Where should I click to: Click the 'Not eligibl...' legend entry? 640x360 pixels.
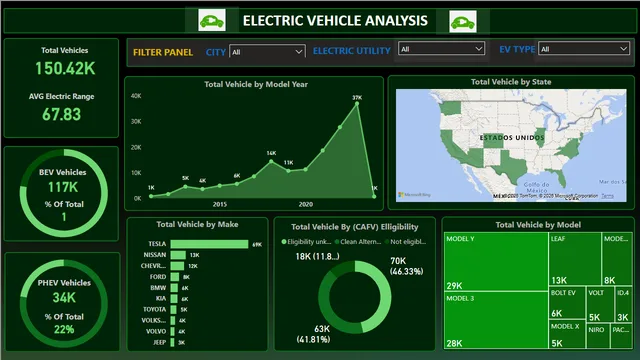click(x=405, y=242)
